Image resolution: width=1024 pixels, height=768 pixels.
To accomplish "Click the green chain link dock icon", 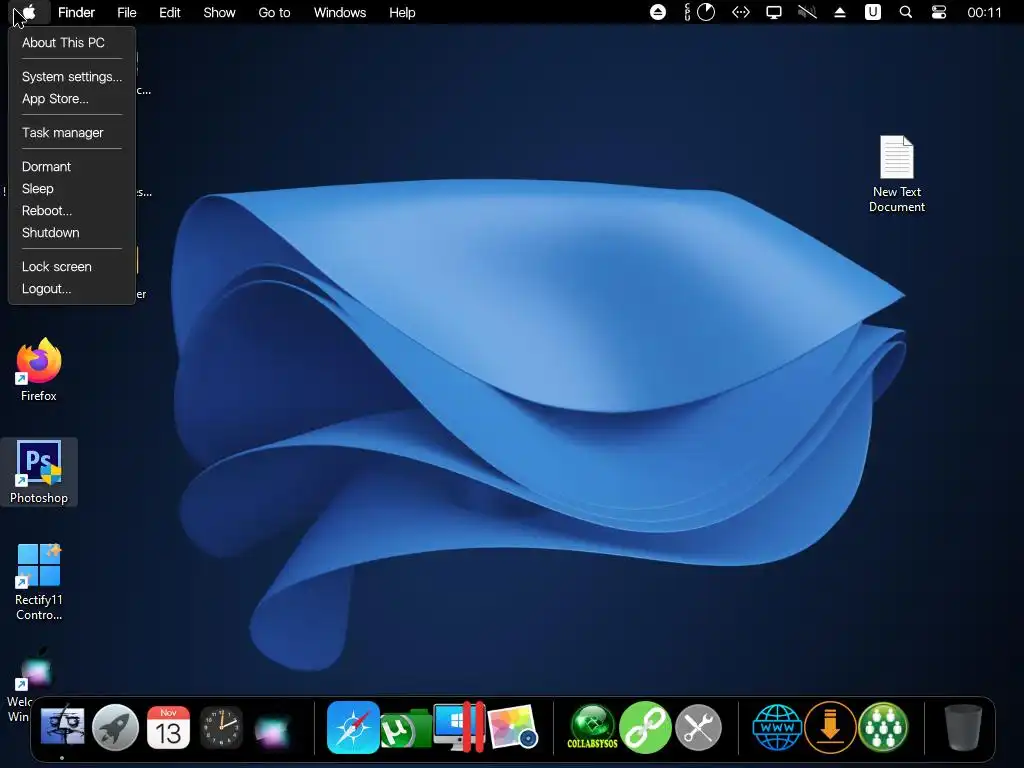I will point(645,727).
